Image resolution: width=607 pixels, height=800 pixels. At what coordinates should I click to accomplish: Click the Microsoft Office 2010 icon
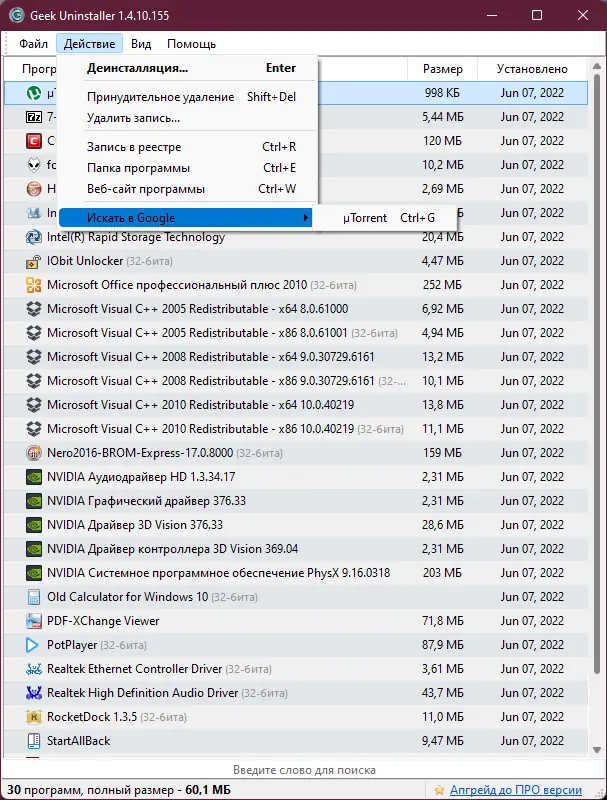32,285
